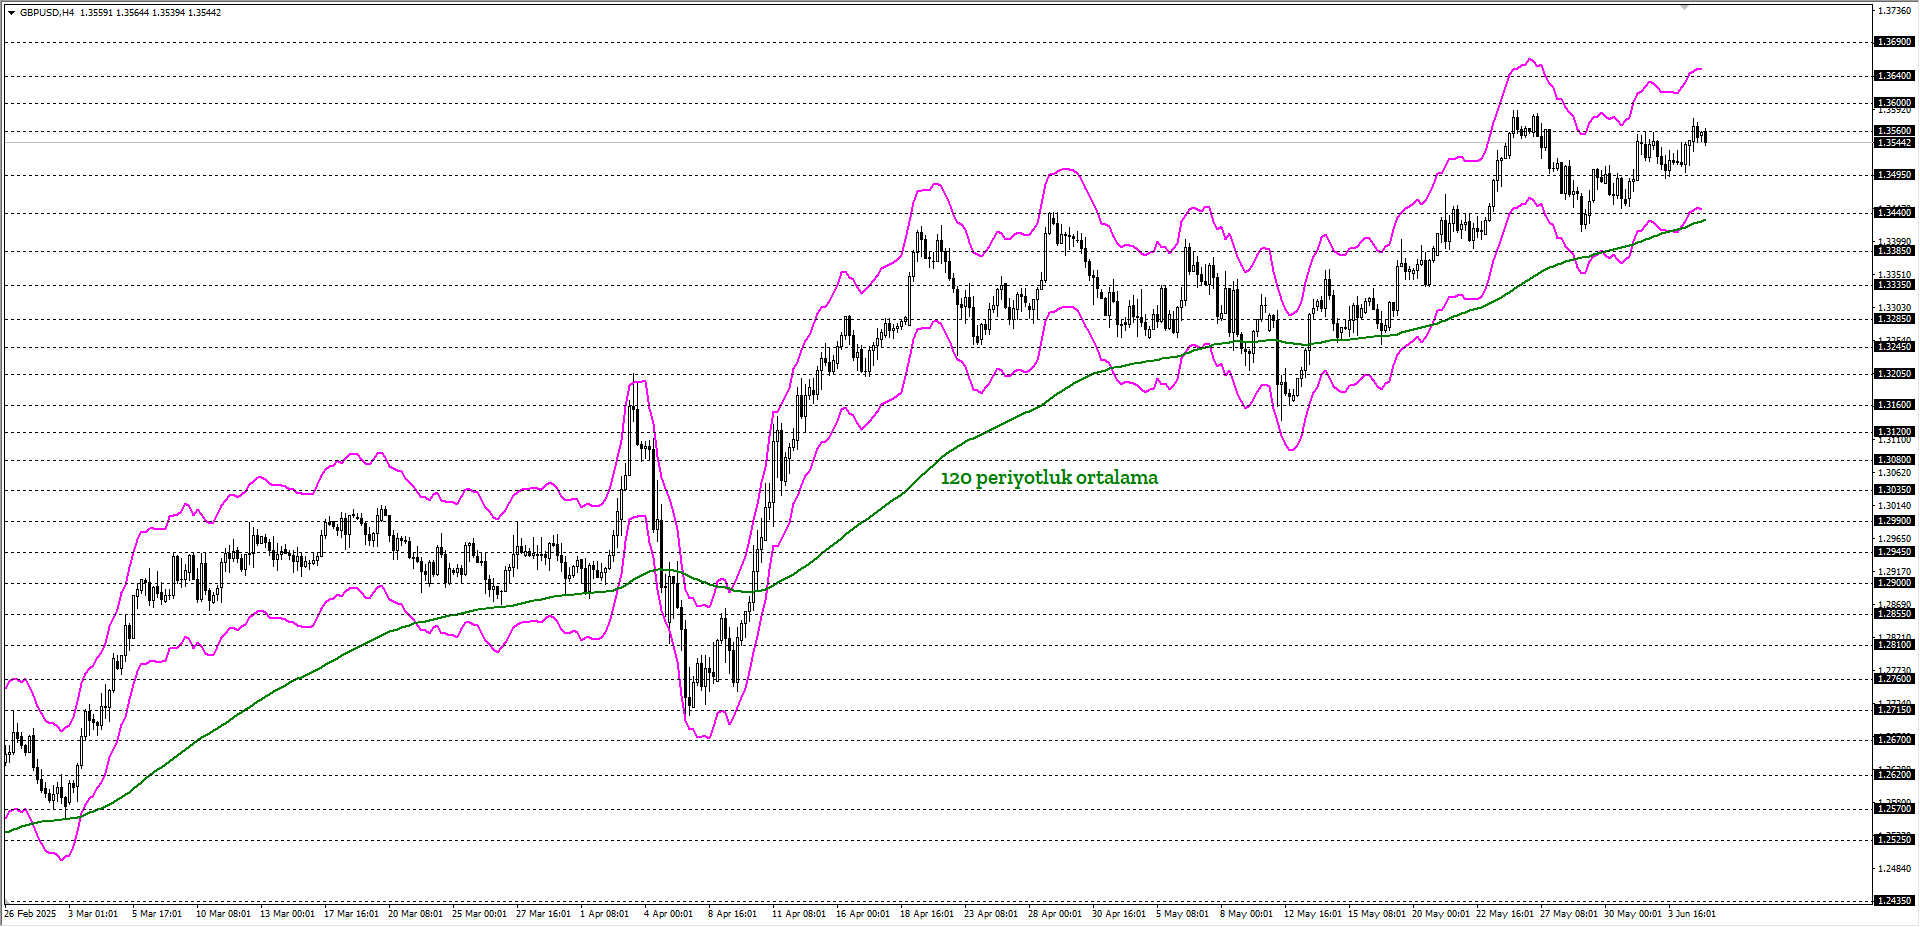Click the 1.37360 price scale value
This screenshot has height=927, width=1920.
[x=1895, y=11]
